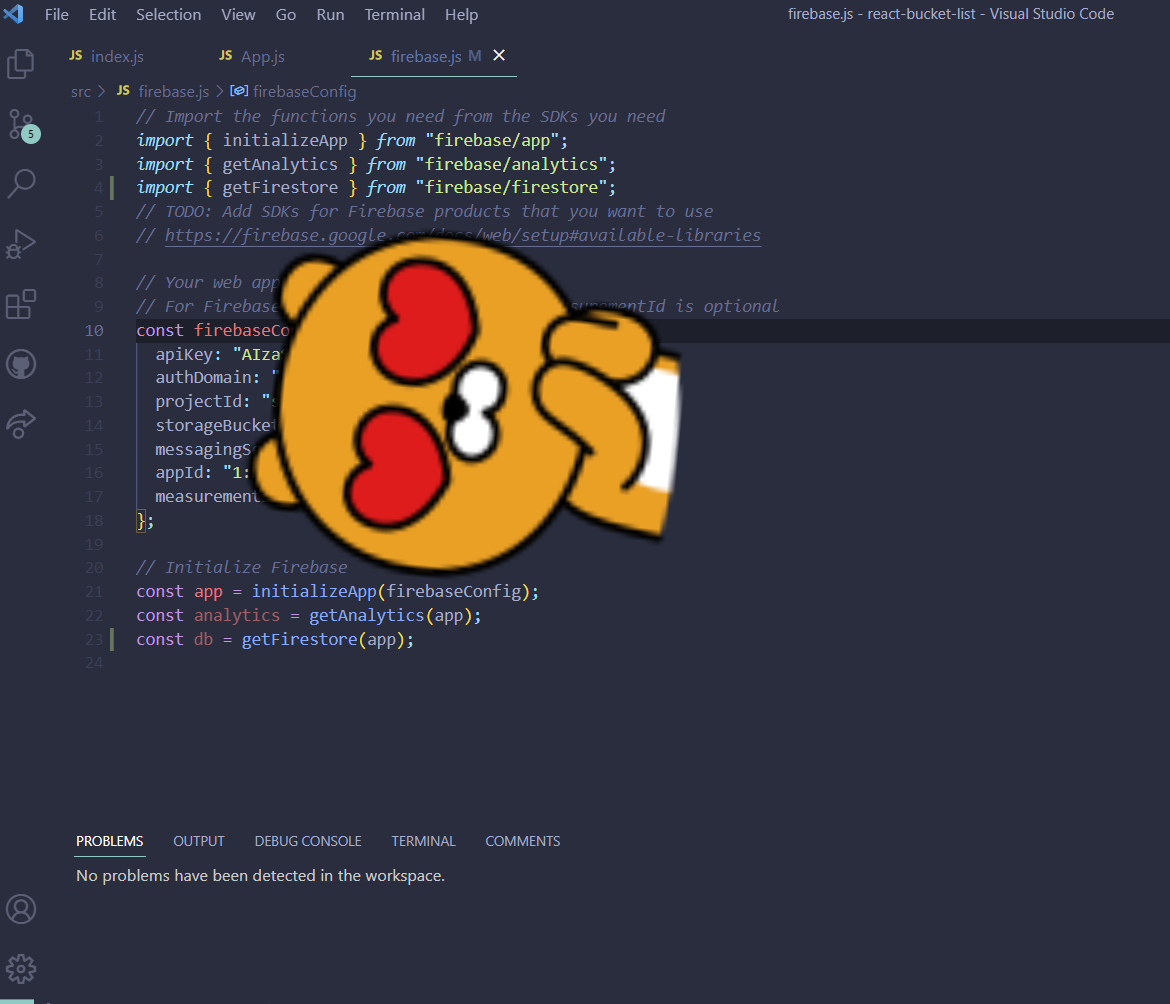Click the VS Code logo icon
The width and height of the screenshot is (1170, 1004).
tap(13, 14)
